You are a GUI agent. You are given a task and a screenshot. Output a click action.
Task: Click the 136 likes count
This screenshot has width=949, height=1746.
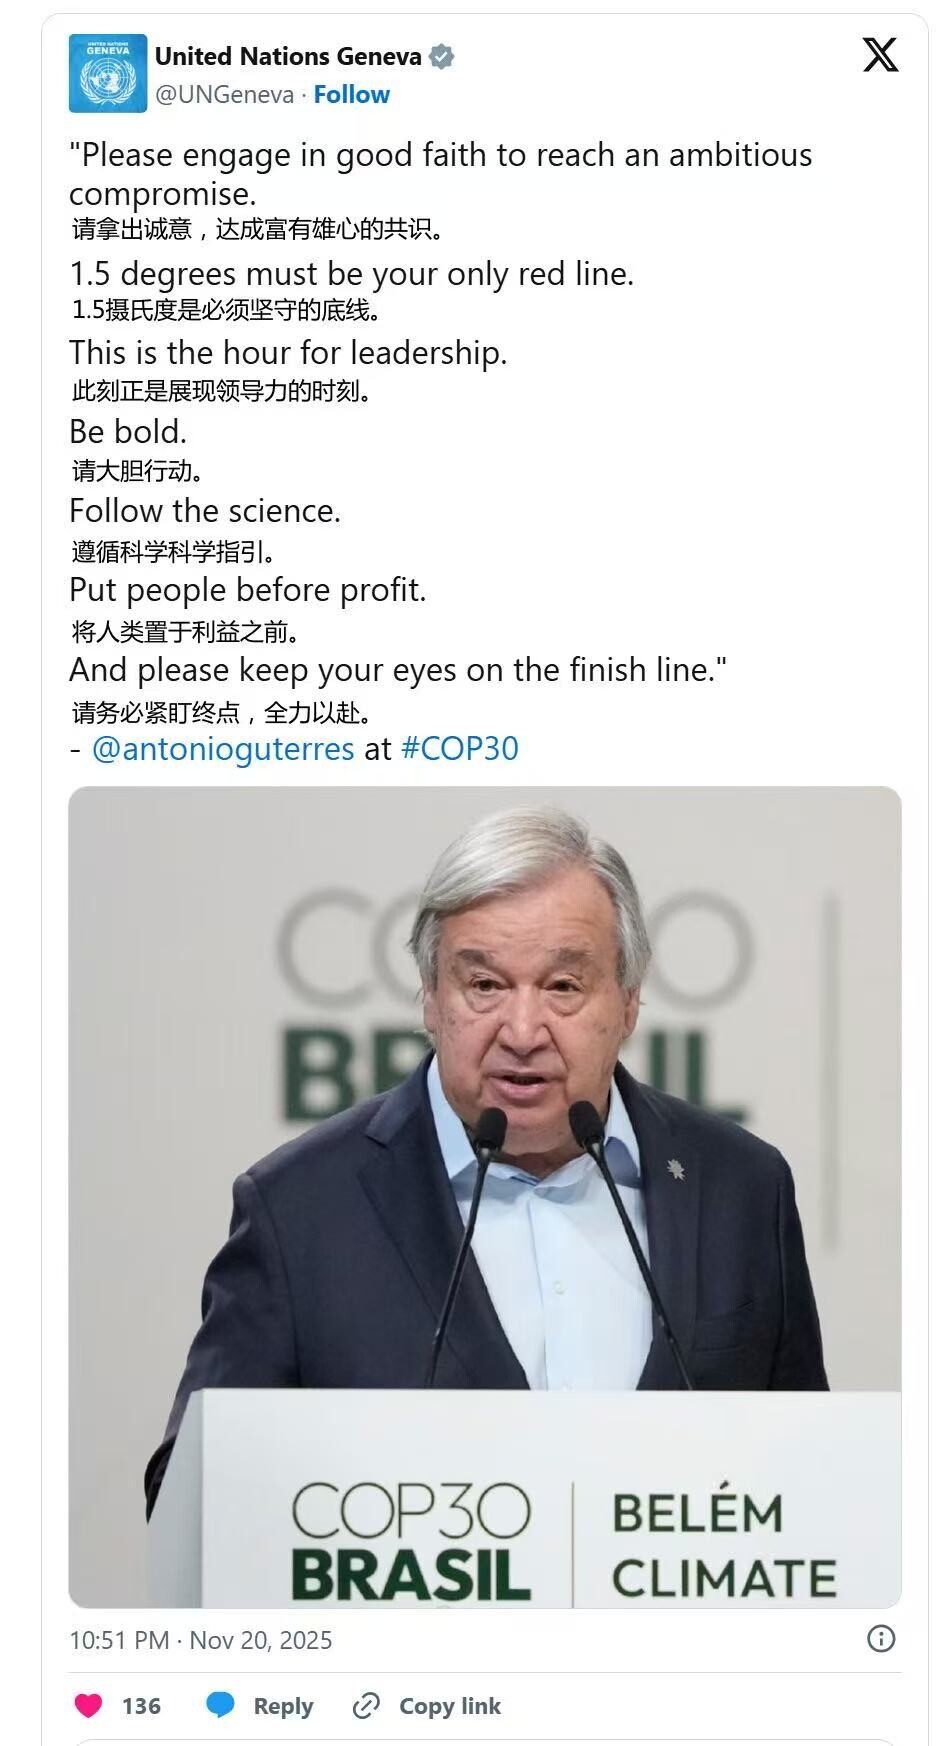[x=141, y=1706]
